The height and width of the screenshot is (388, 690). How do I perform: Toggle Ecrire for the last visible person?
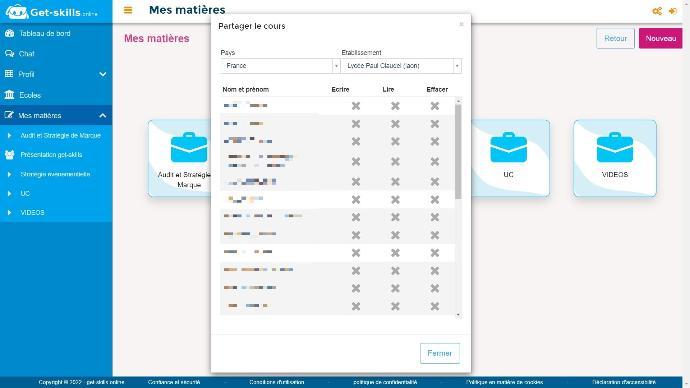pos(356,306)
